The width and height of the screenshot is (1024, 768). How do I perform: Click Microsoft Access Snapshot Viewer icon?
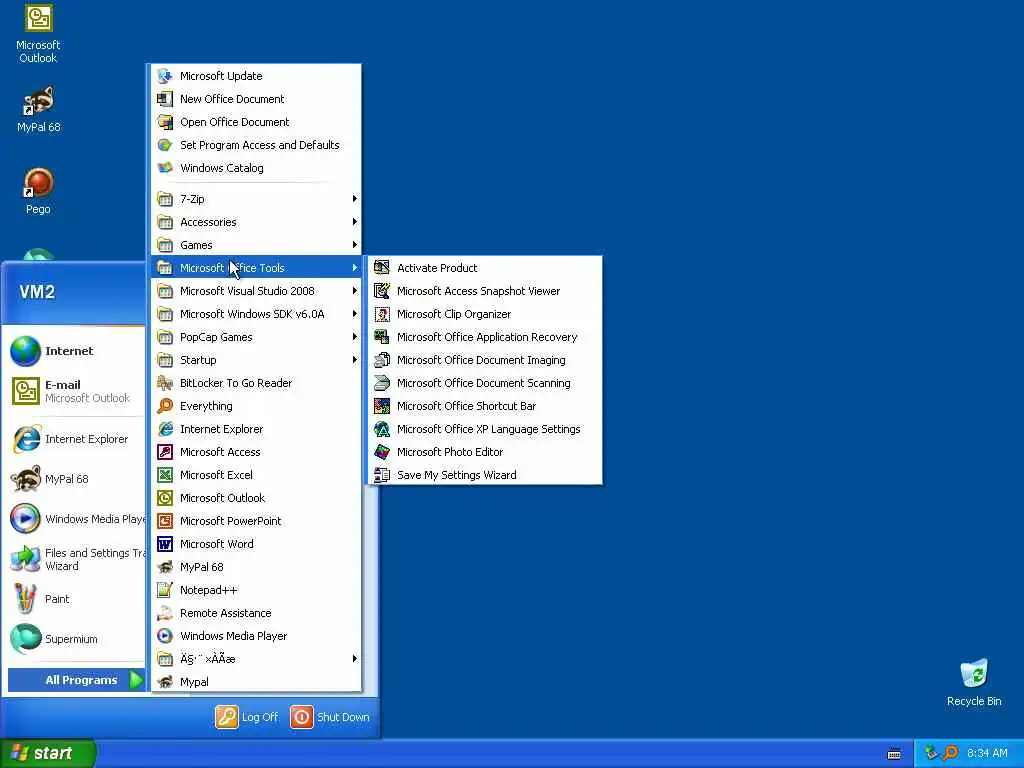(x=382, y=291)
